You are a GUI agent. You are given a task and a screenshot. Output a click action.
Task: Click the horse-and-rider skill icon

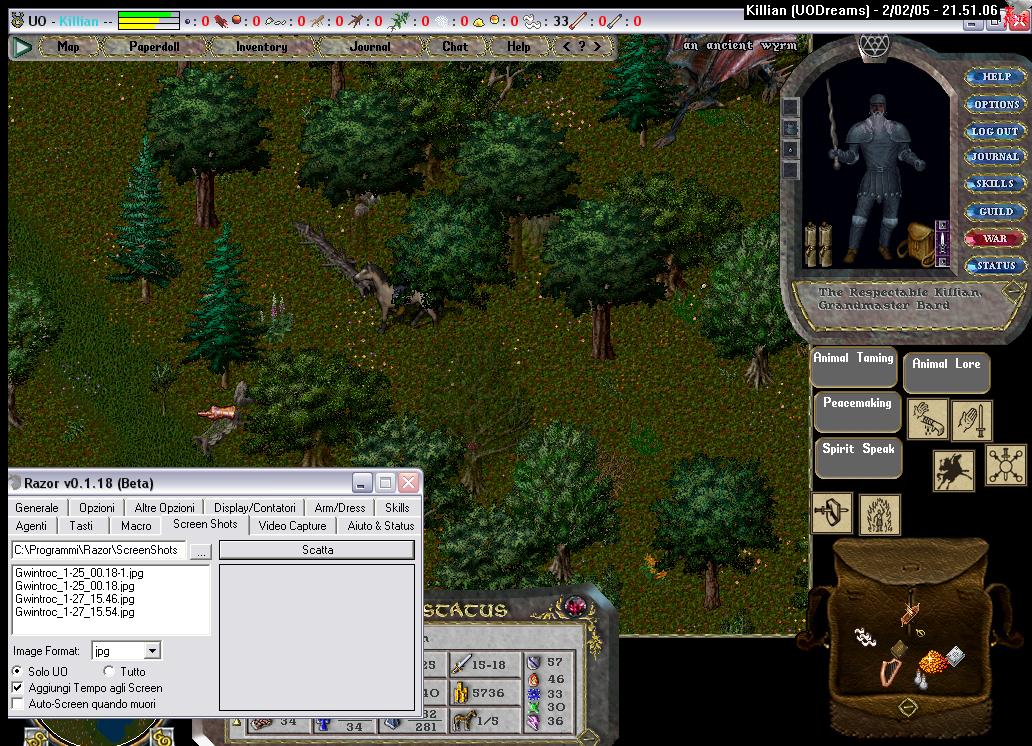click(953, 471)
